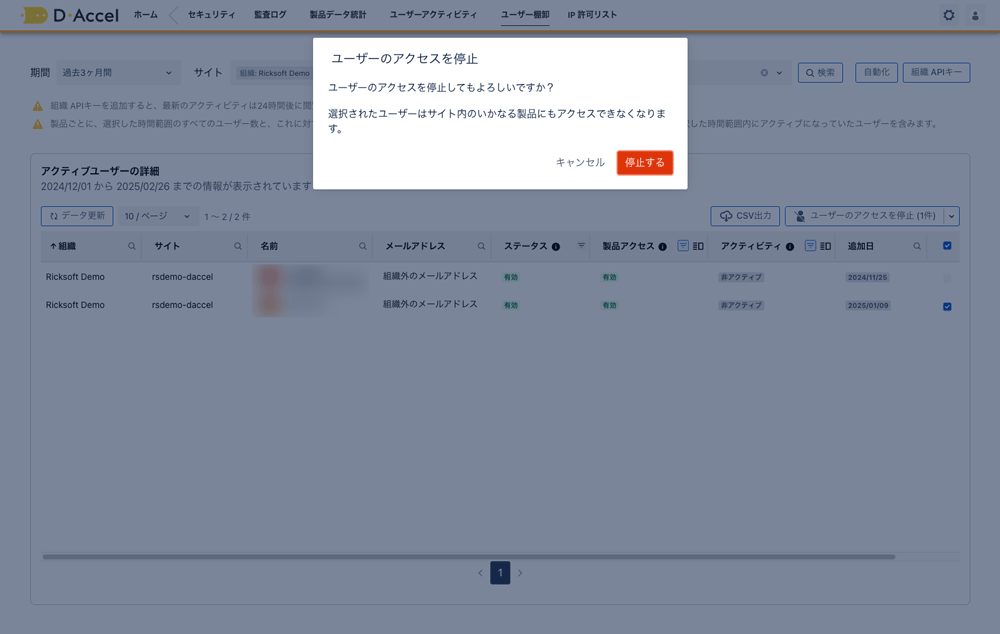The image size is (1000, 634).
Task: Go to the next page arrow
Action: point(520,573)
